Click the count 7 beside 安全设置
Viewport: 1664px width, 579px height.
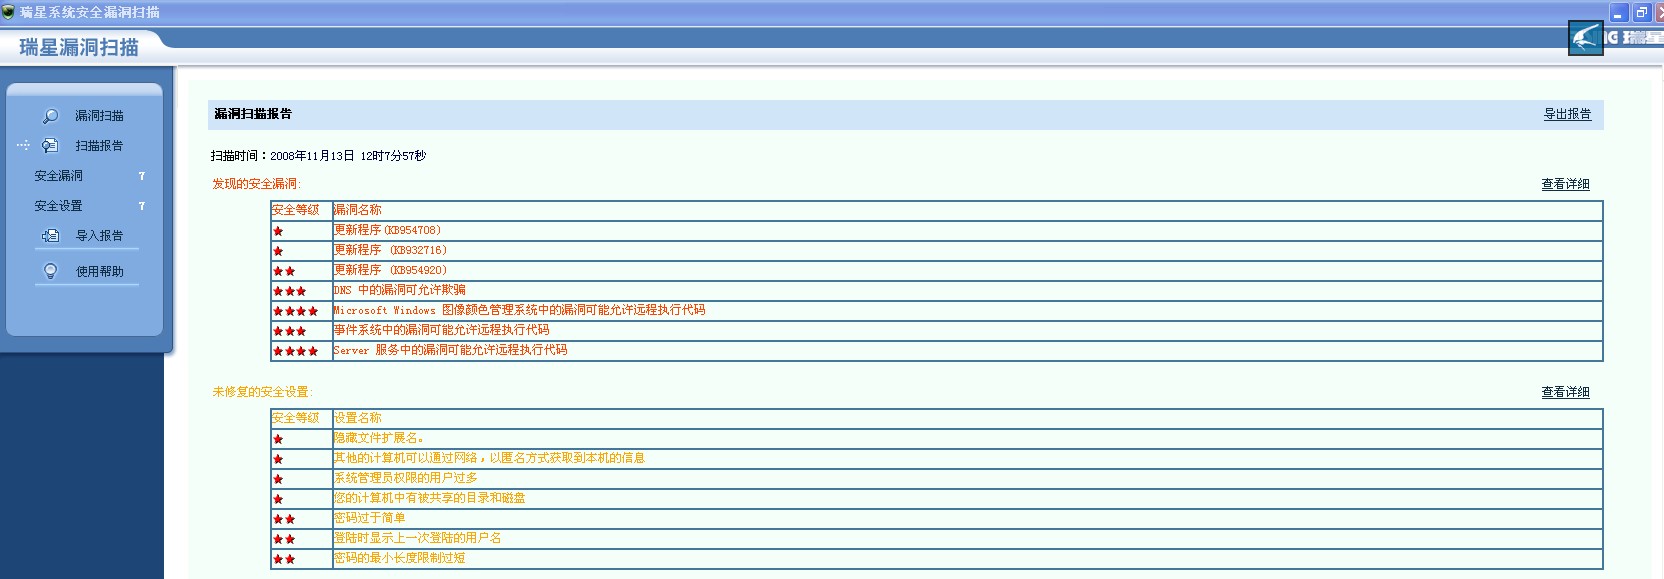pos(142,206)
